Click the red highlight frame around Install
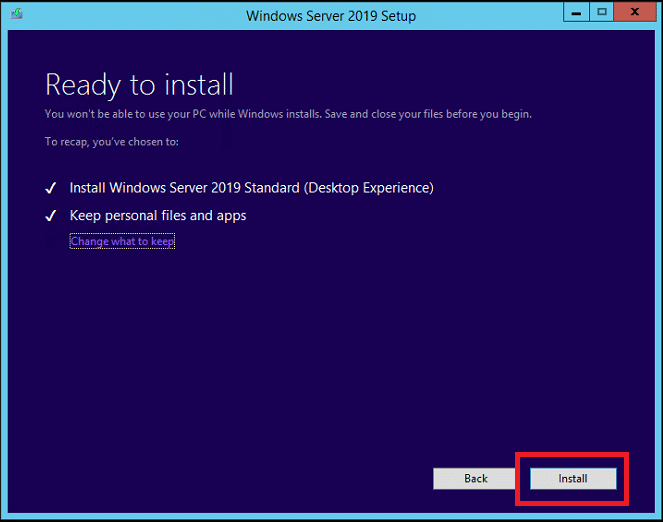663x522 pixels. click(x=572, y=455)
